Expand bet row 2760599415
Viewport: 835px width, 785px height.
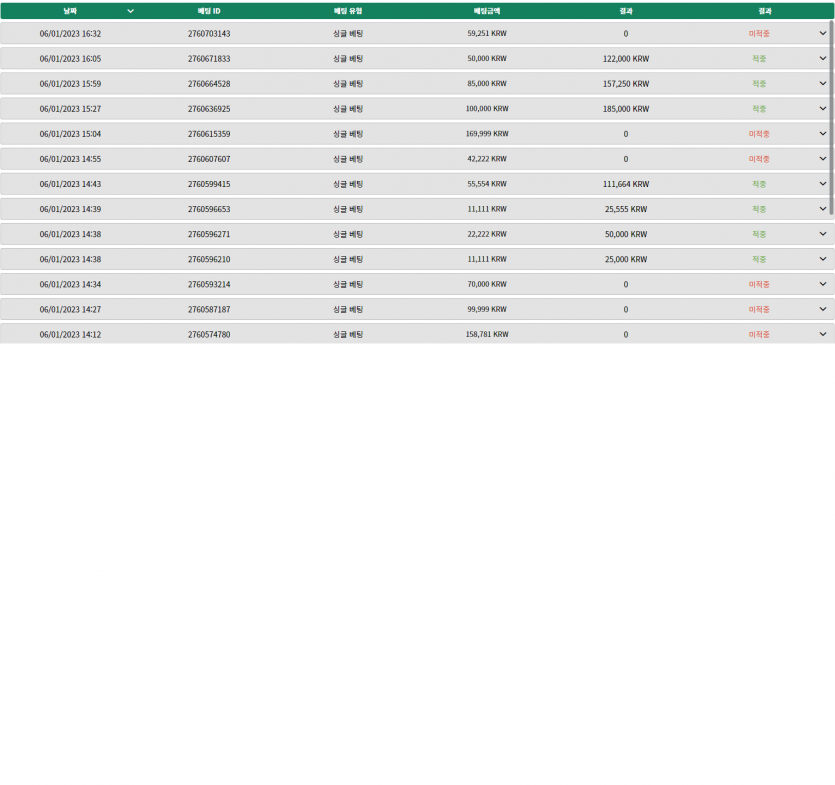823,183
